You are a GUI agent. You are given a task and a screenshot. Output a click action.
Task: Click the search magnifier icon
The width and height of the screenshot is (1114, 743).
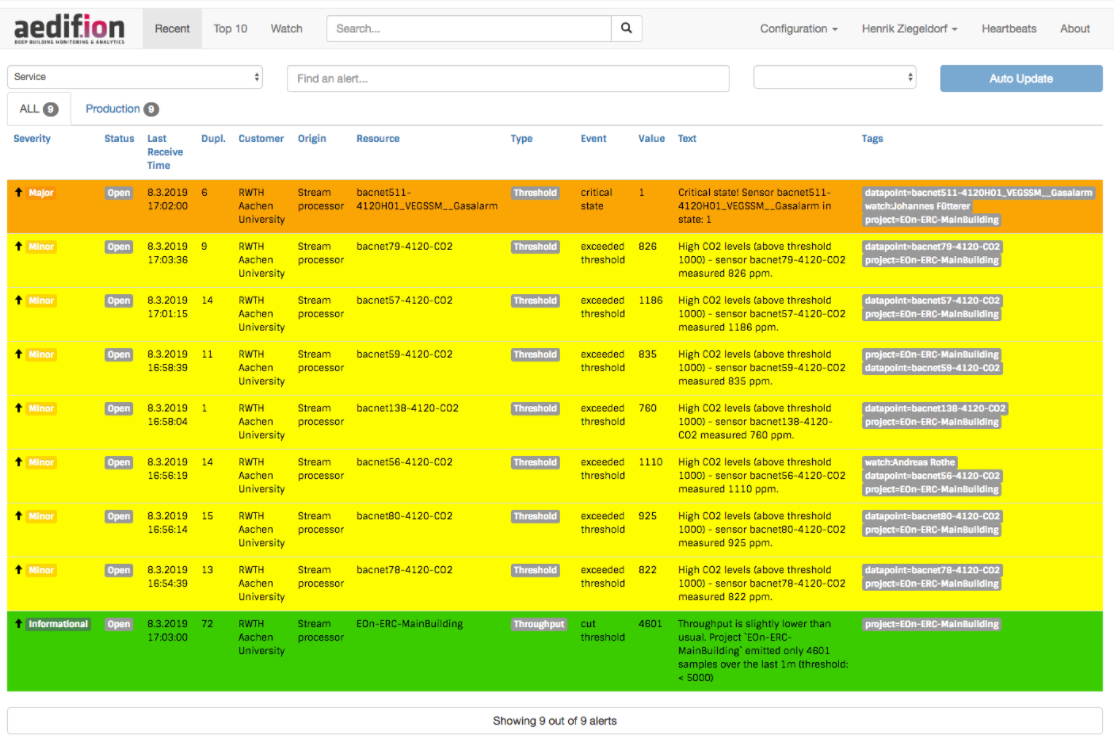pos(626,29)
